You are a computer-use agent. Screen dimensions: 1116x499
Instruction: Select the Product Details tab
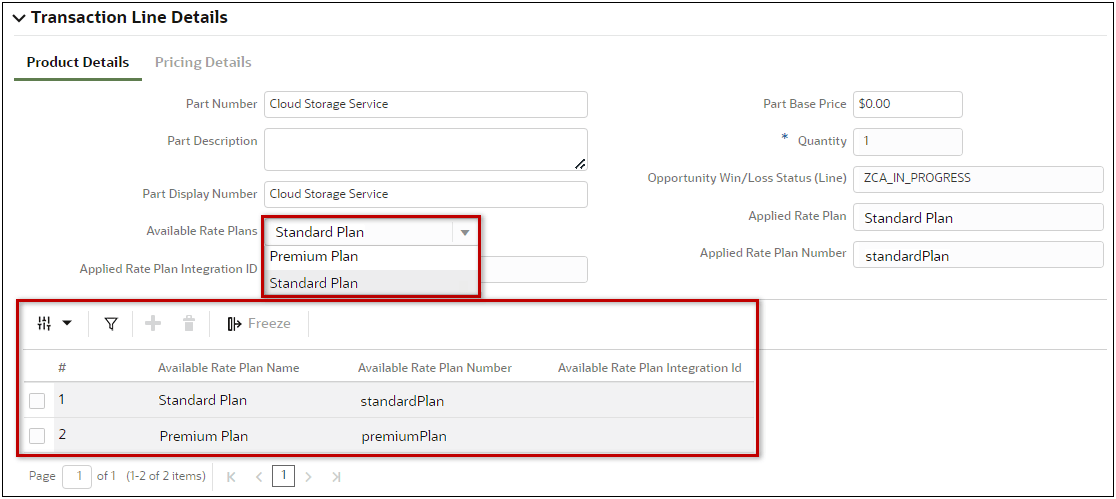point(78,62)
